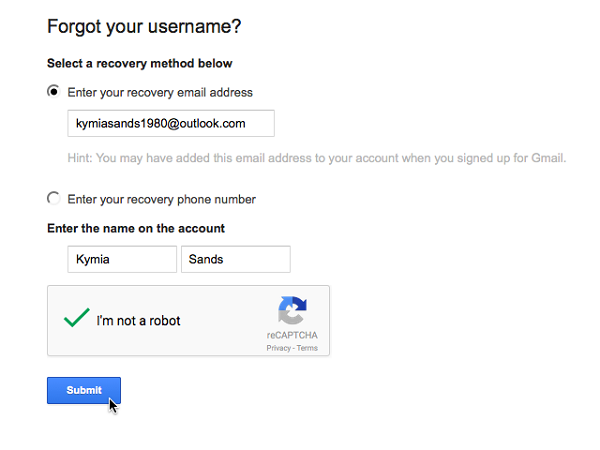
Task: Click the word "Hint:" below the email field
Action: point(82,157)
